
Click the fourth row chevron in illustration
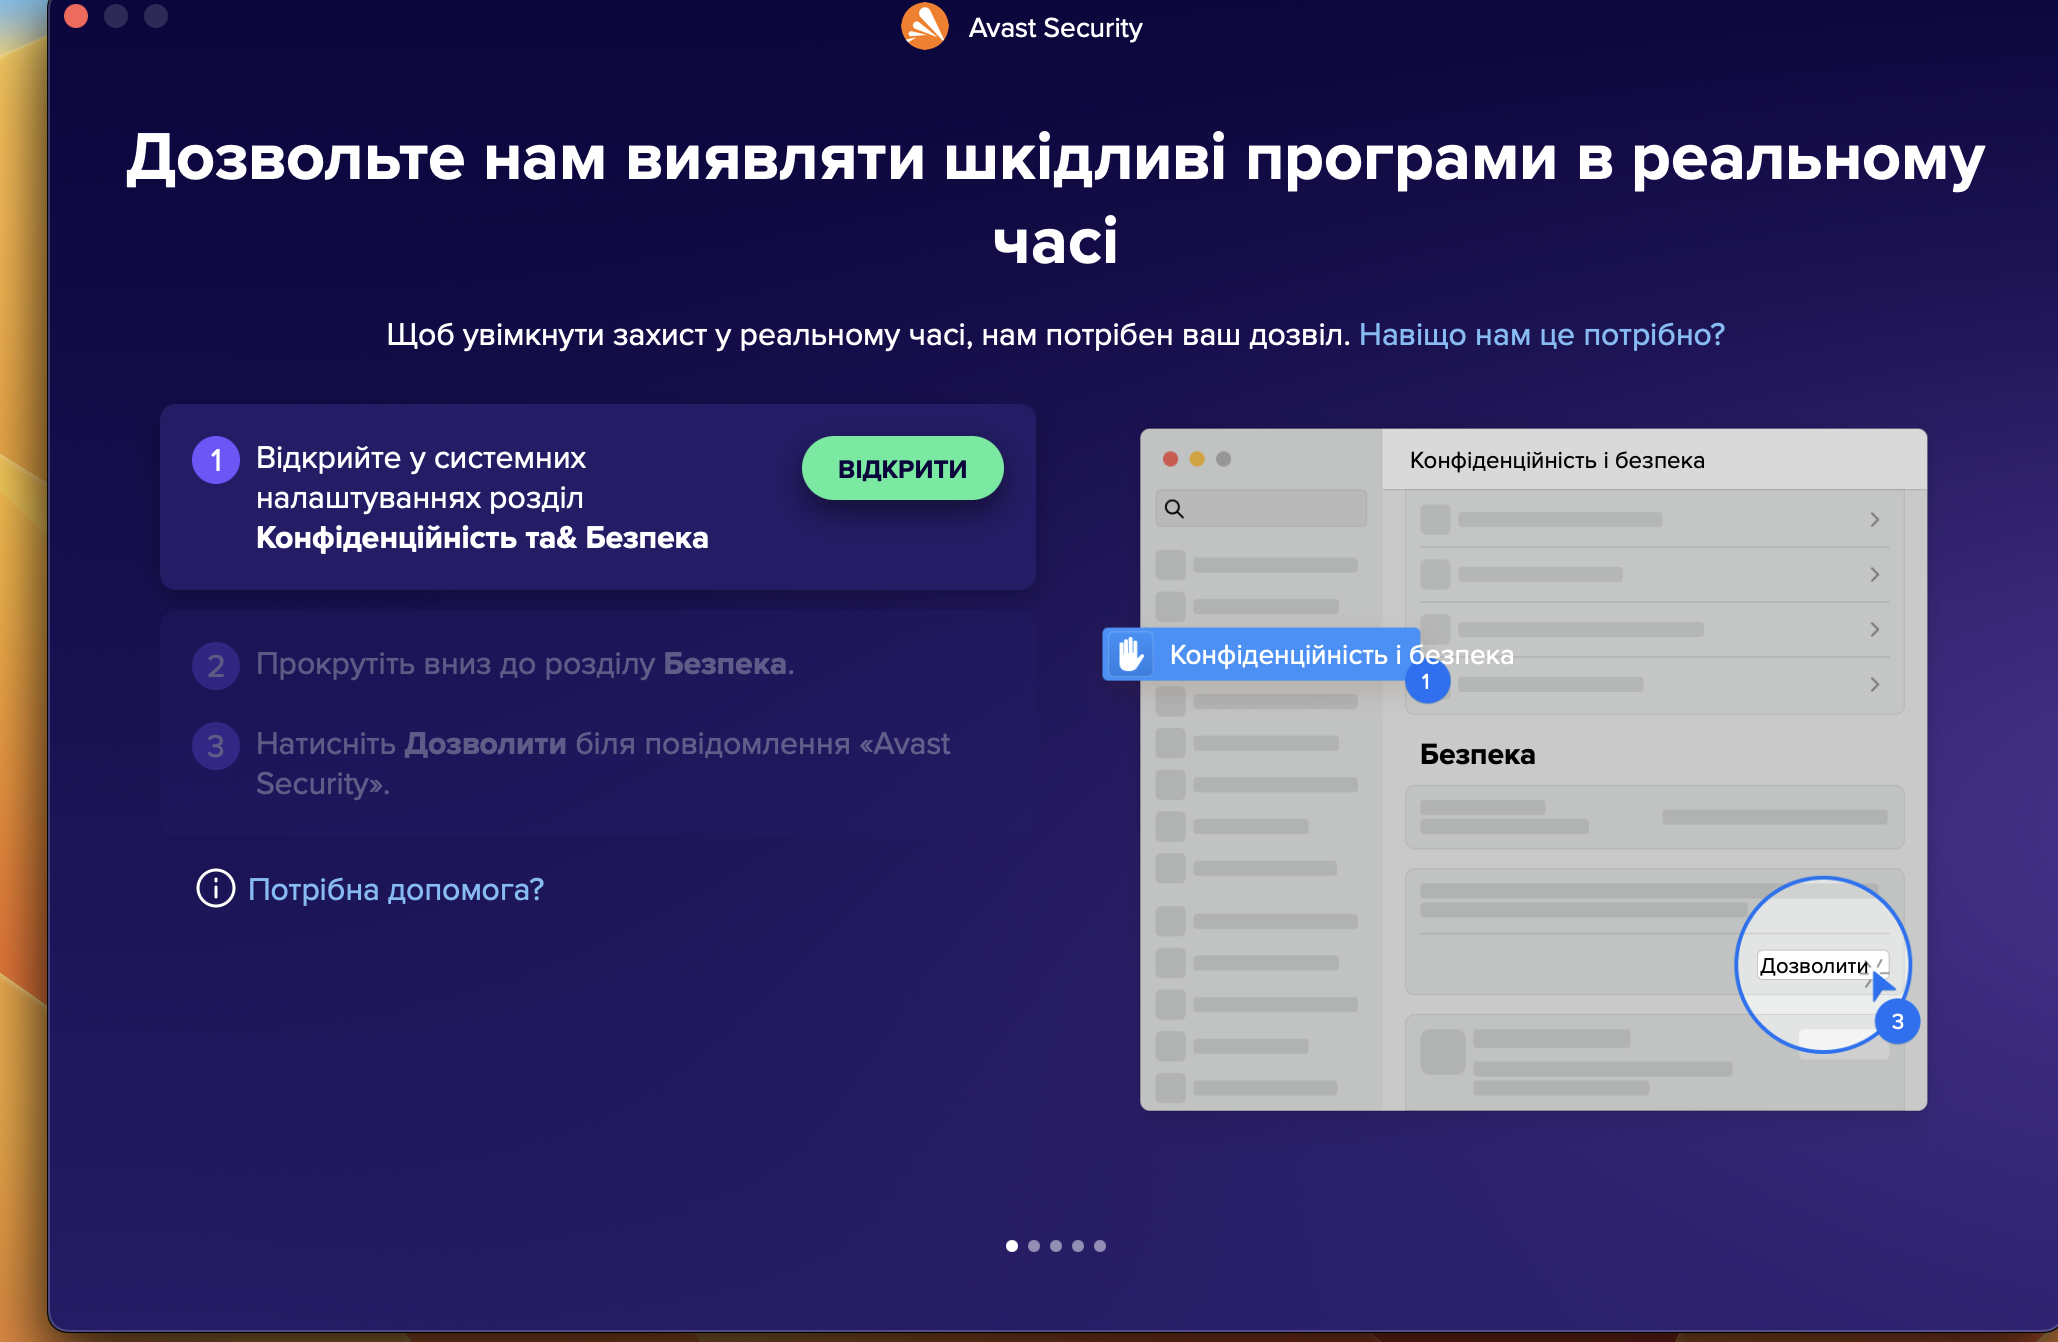(x=1875, y=685)
